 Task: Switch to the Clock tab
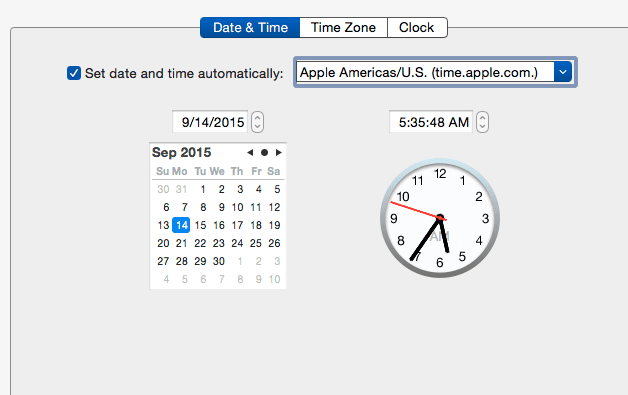[417, 28]
